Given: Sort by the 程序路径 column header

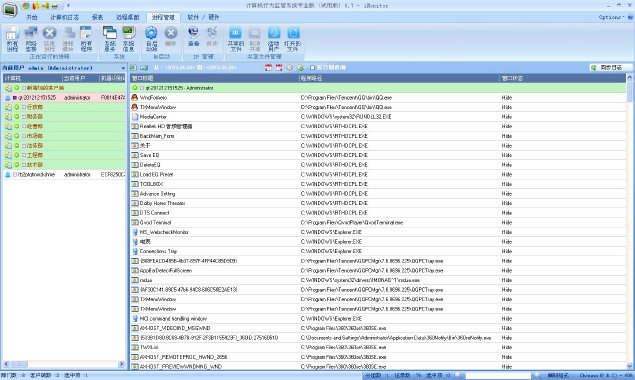Looking at the screenshot, I should point(399,78).
